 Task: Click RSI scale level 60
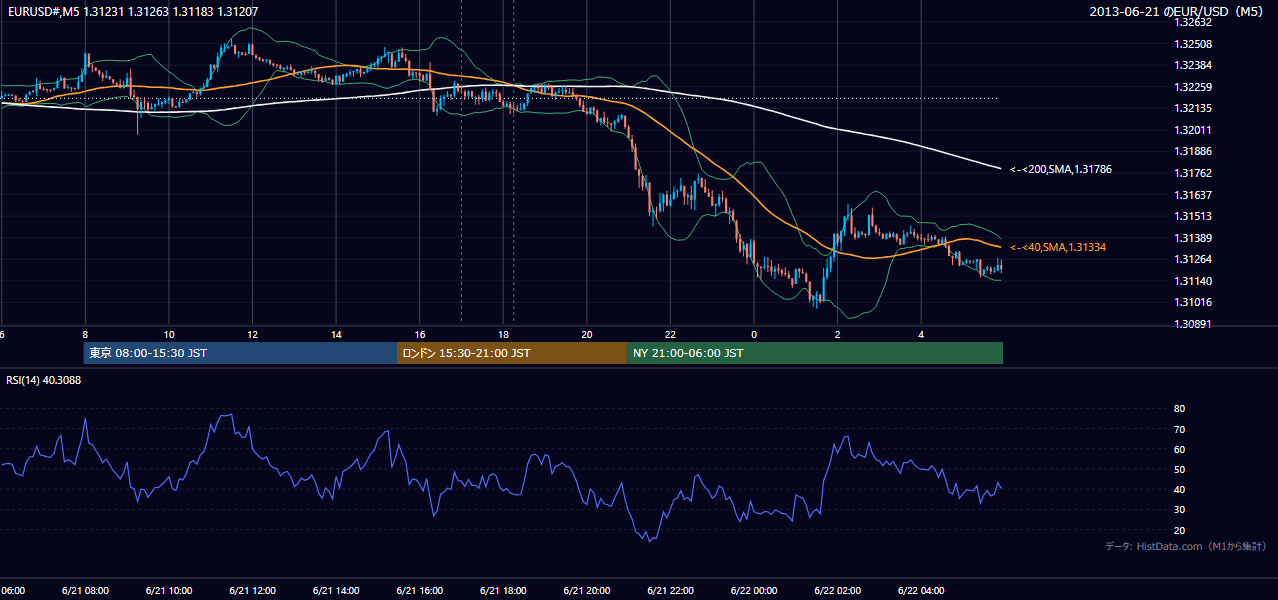pyautogui.click(x=1180, y=449)
